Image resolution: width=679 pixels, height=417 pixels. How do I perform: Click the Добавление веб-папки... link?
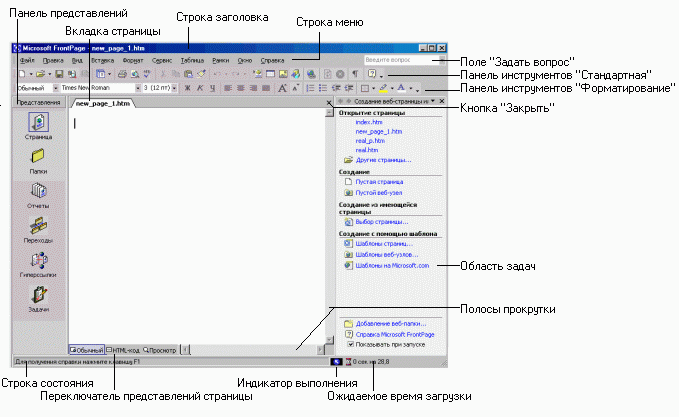391,323
